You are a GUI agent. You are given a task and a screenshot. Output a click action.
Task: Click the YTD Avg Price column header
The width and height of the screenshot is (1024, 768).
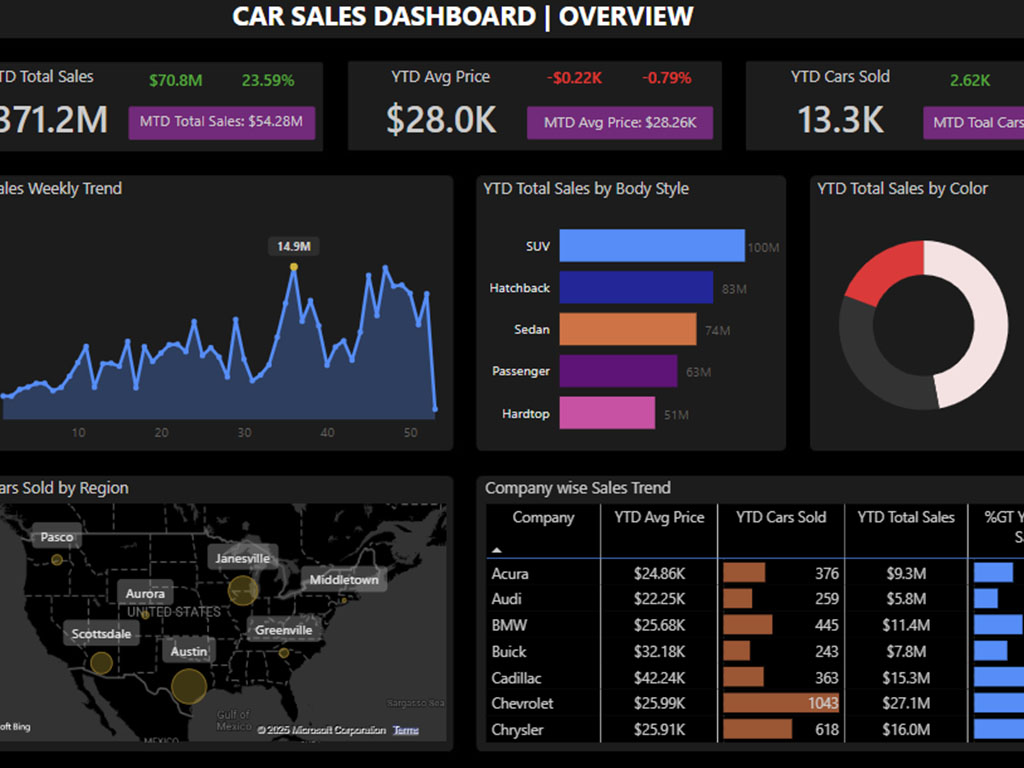point(659,517)
